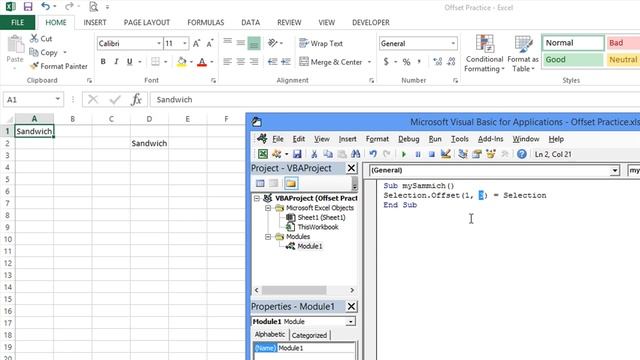
Task: Open the Borders dropdown arrow
Action: click(x=166, y=62)
